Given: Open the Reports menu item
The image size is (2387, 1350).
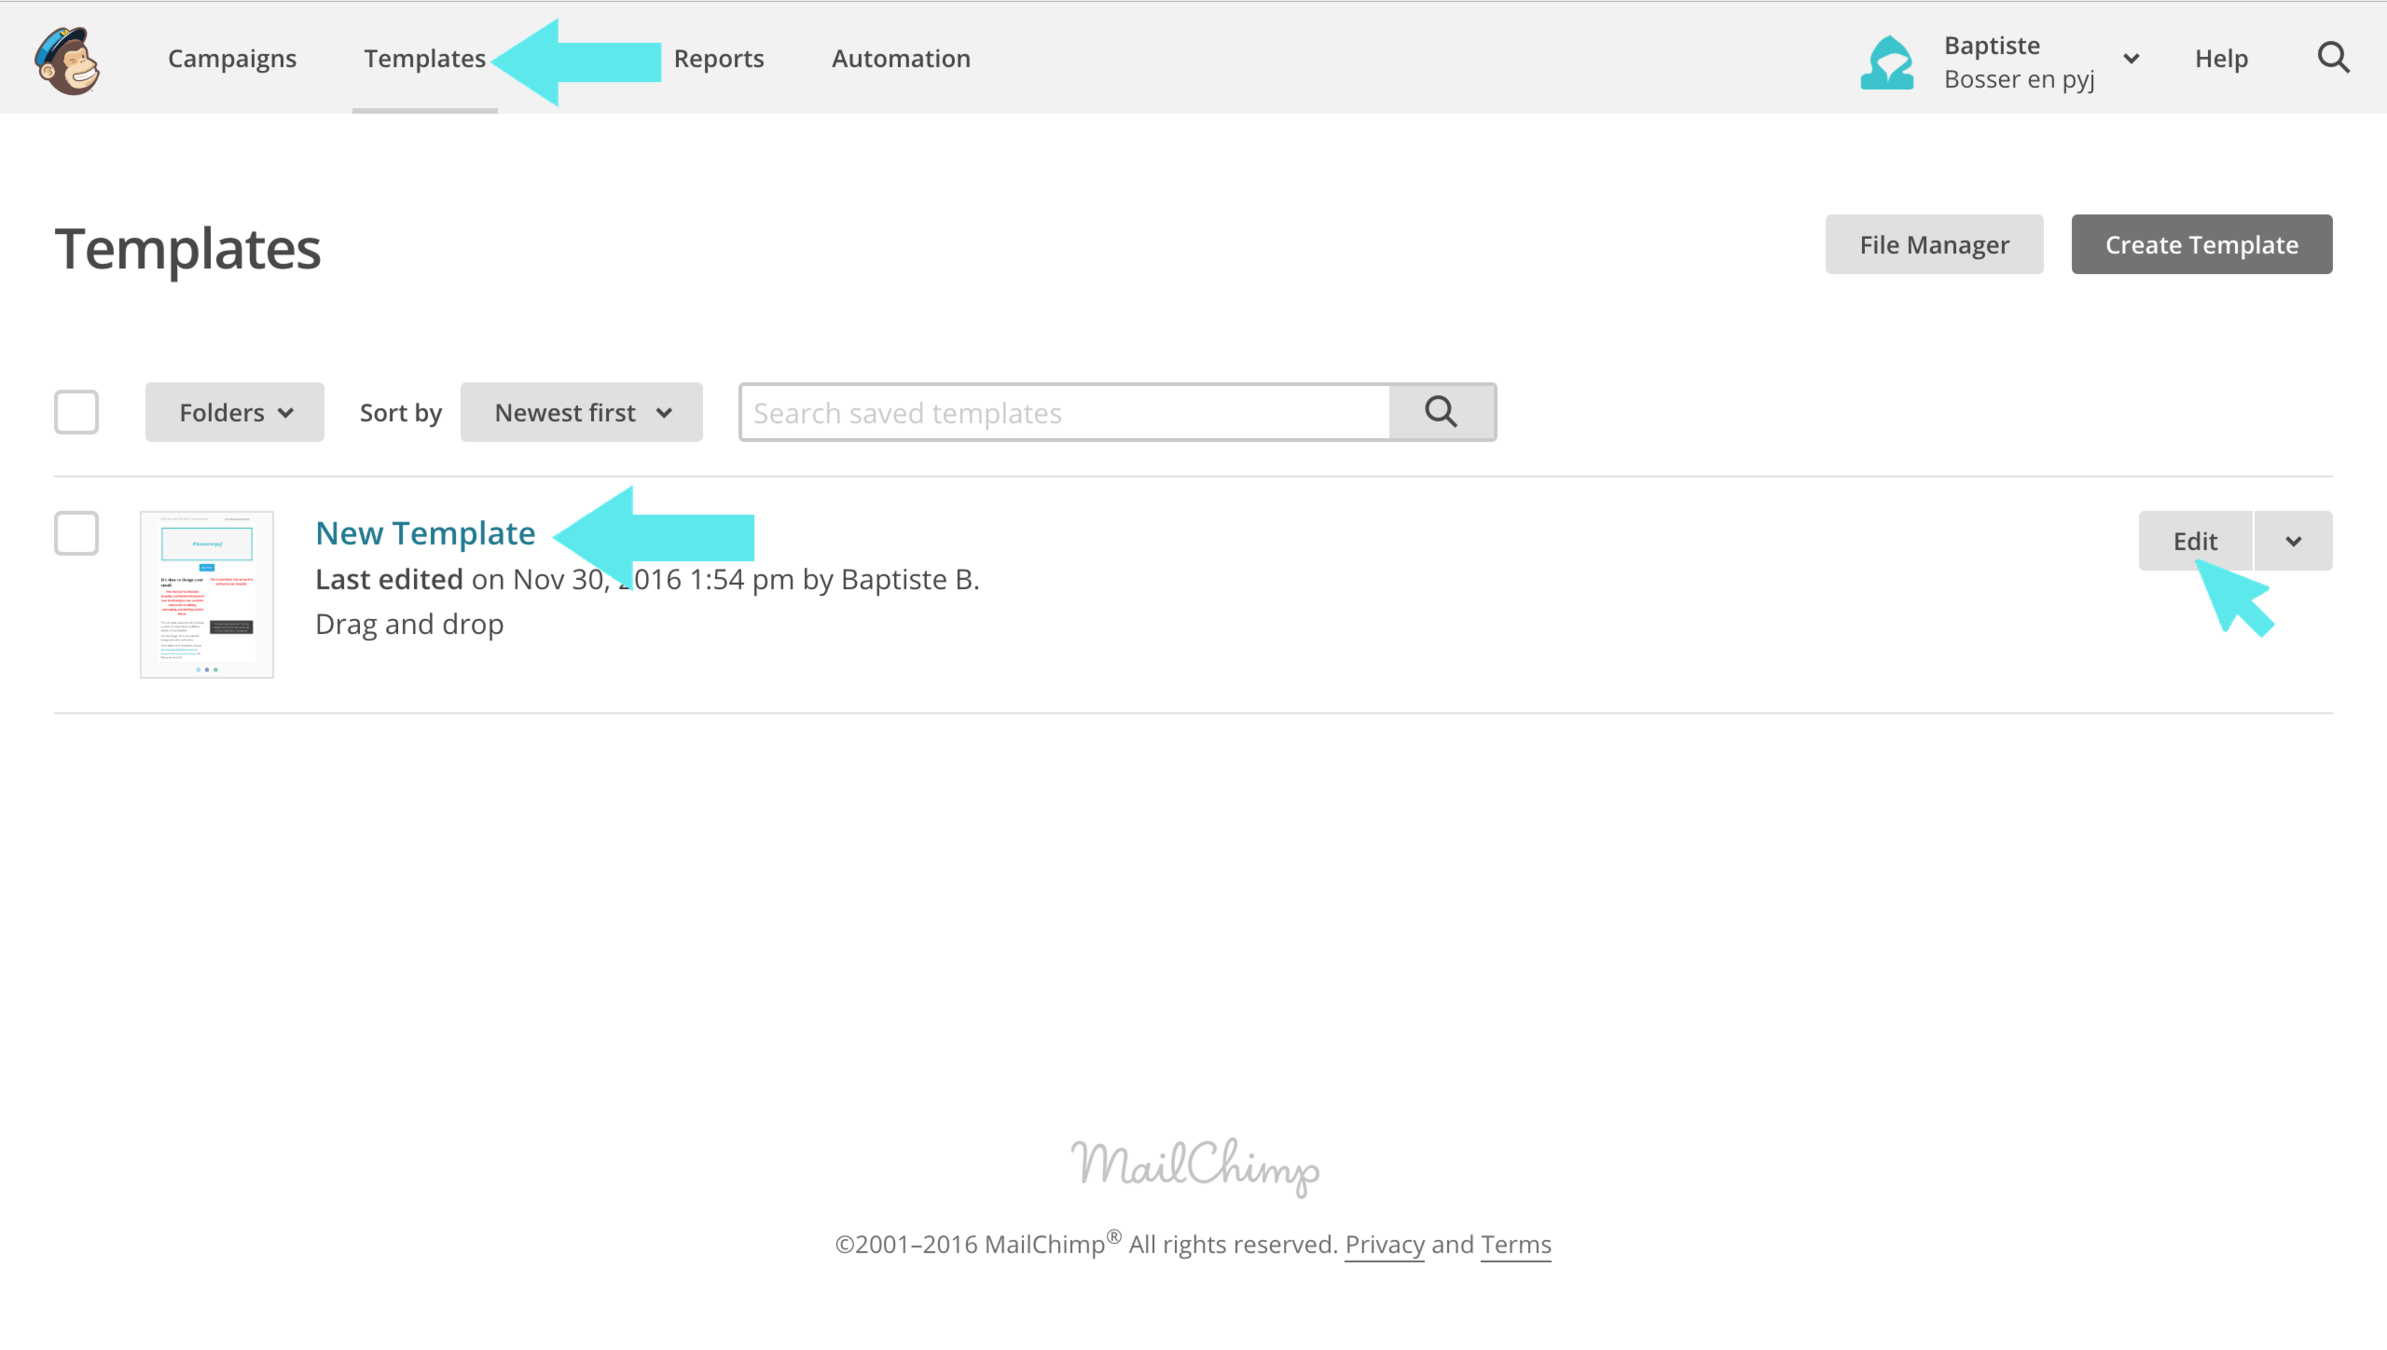Looking at the screenshot, I should pos(718,58).
